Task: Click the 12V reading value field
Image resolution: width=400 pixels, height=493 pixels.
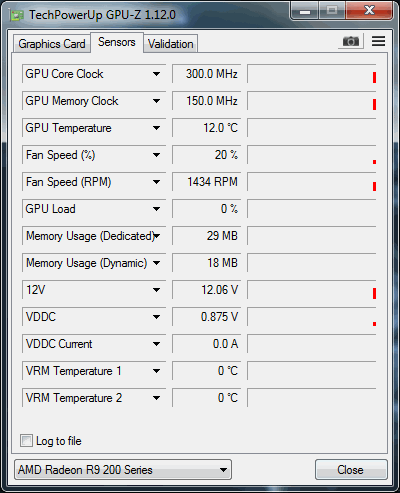Action: click(206, 290)
